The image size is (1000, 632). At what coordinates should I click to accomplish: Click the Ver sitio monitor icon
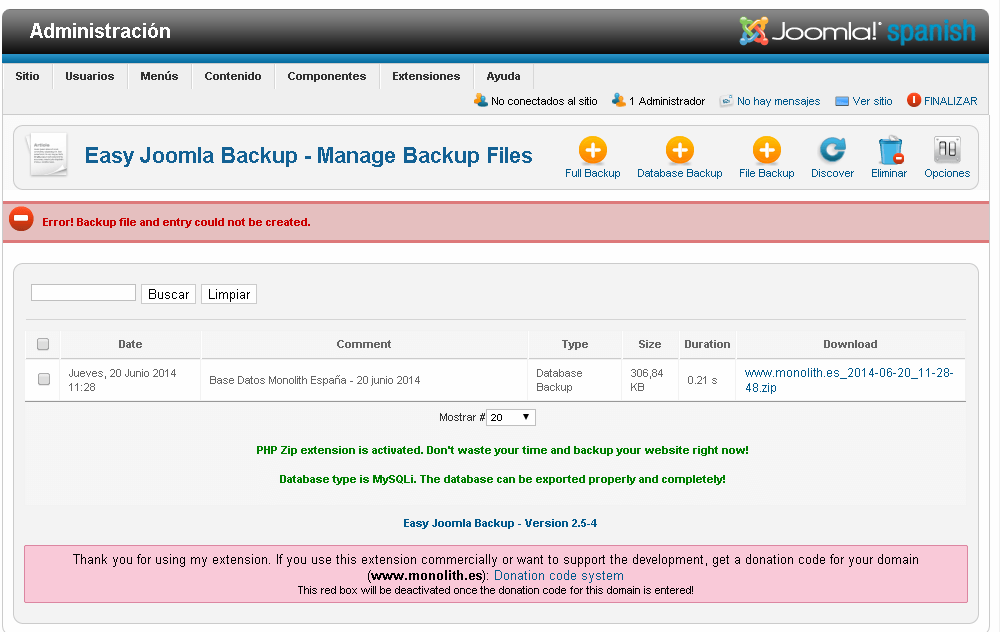[842, 101]
